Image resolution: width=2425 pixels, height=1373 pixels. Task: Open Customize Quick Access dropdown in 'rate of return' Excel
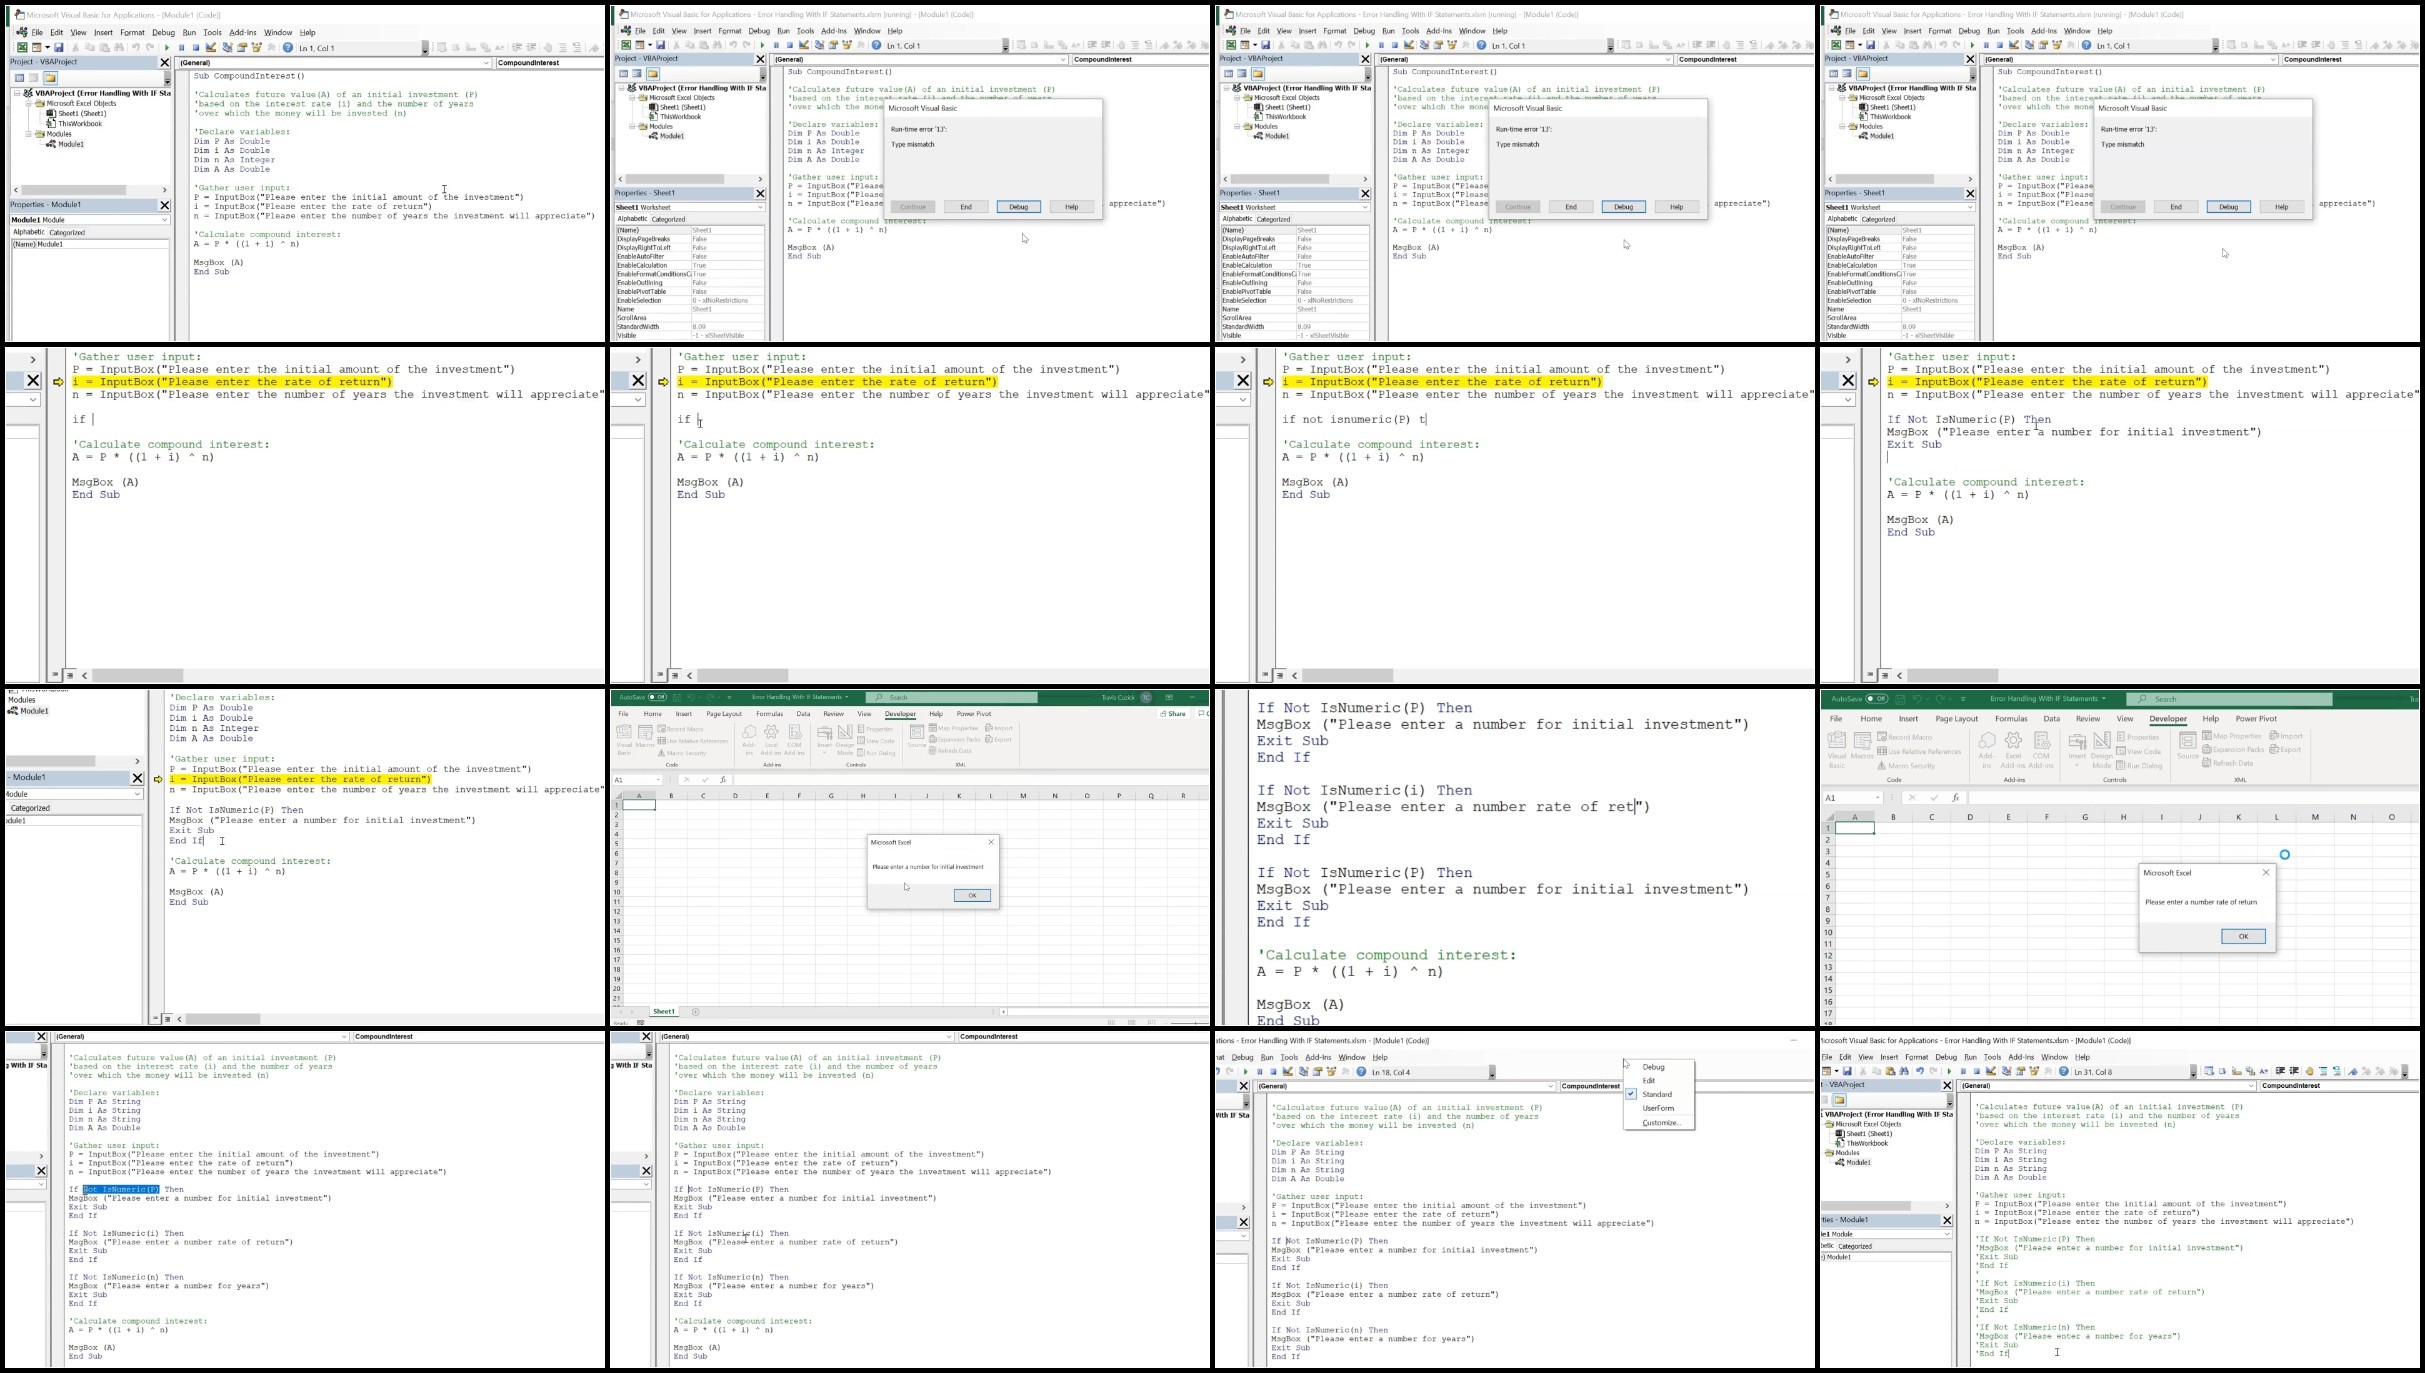(x=1964, y=699)
